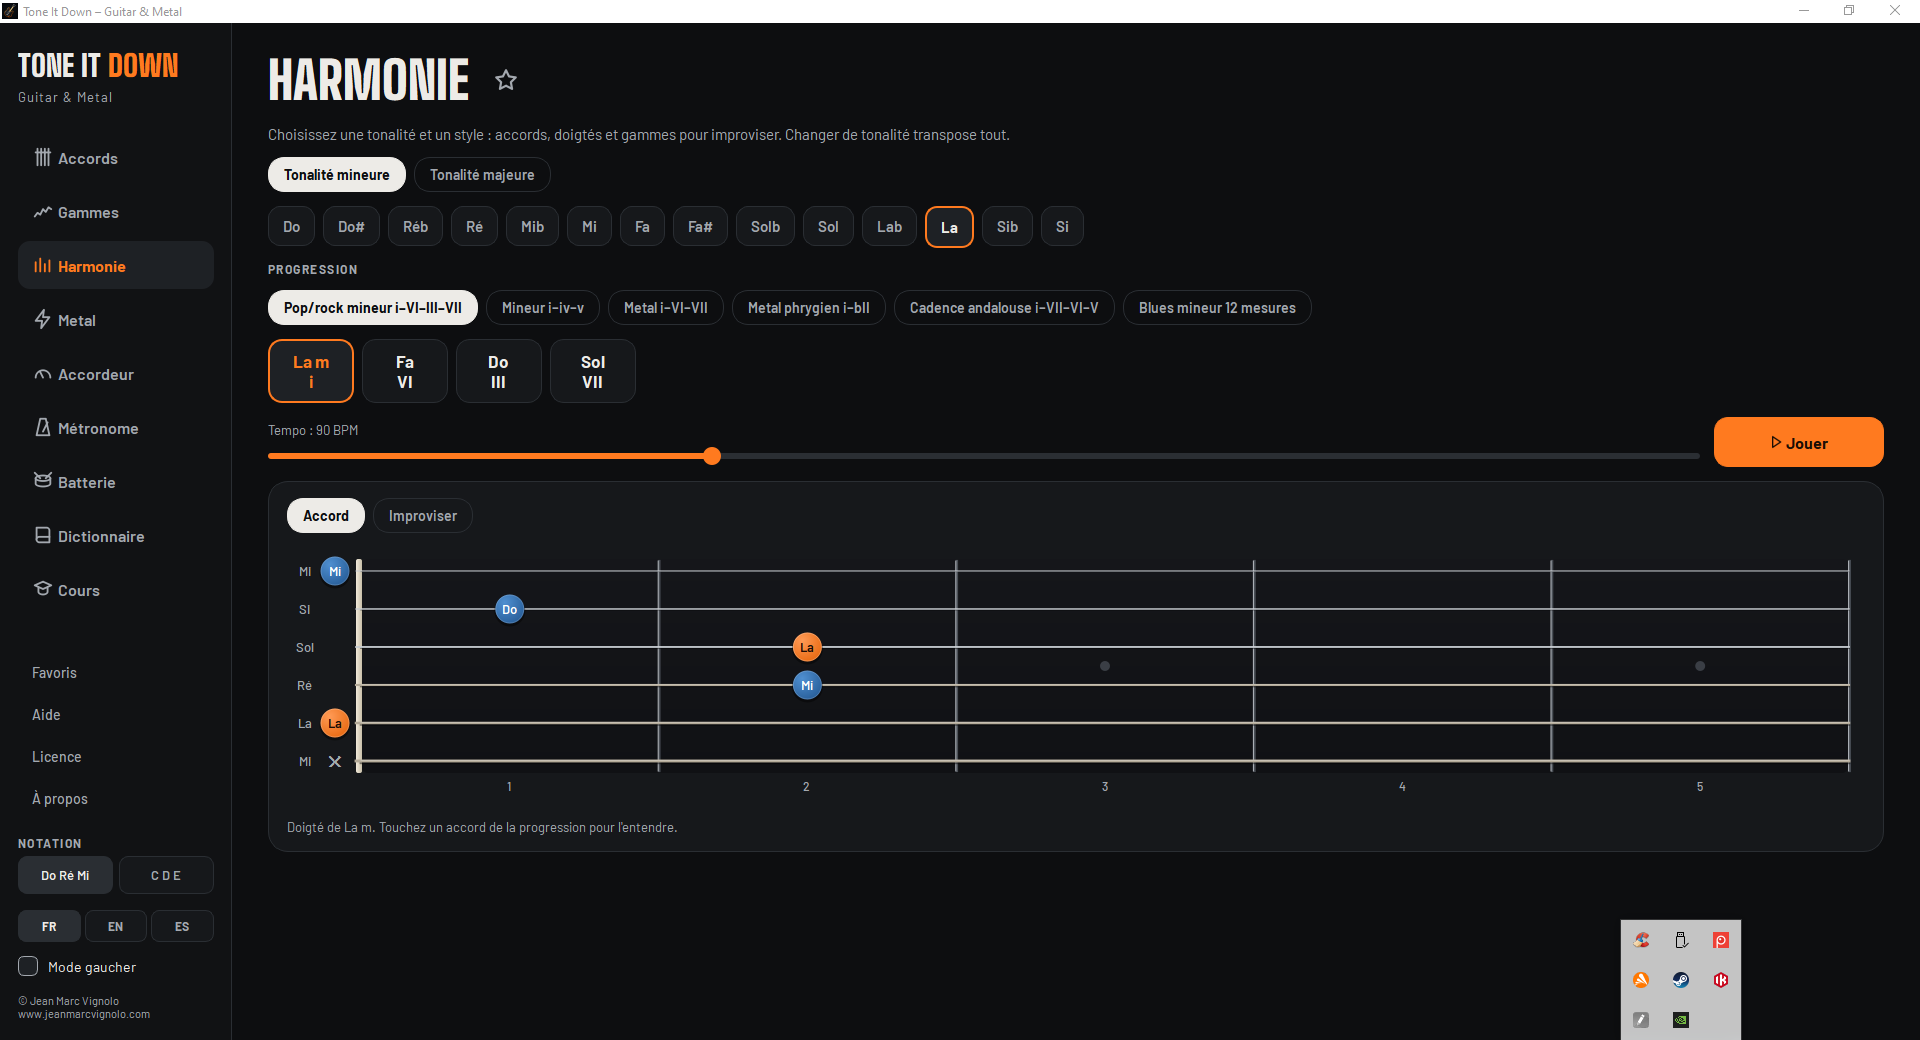
Task: Click the NVIDIA icon in the system tray
Action: [x=1681, y=1020]
